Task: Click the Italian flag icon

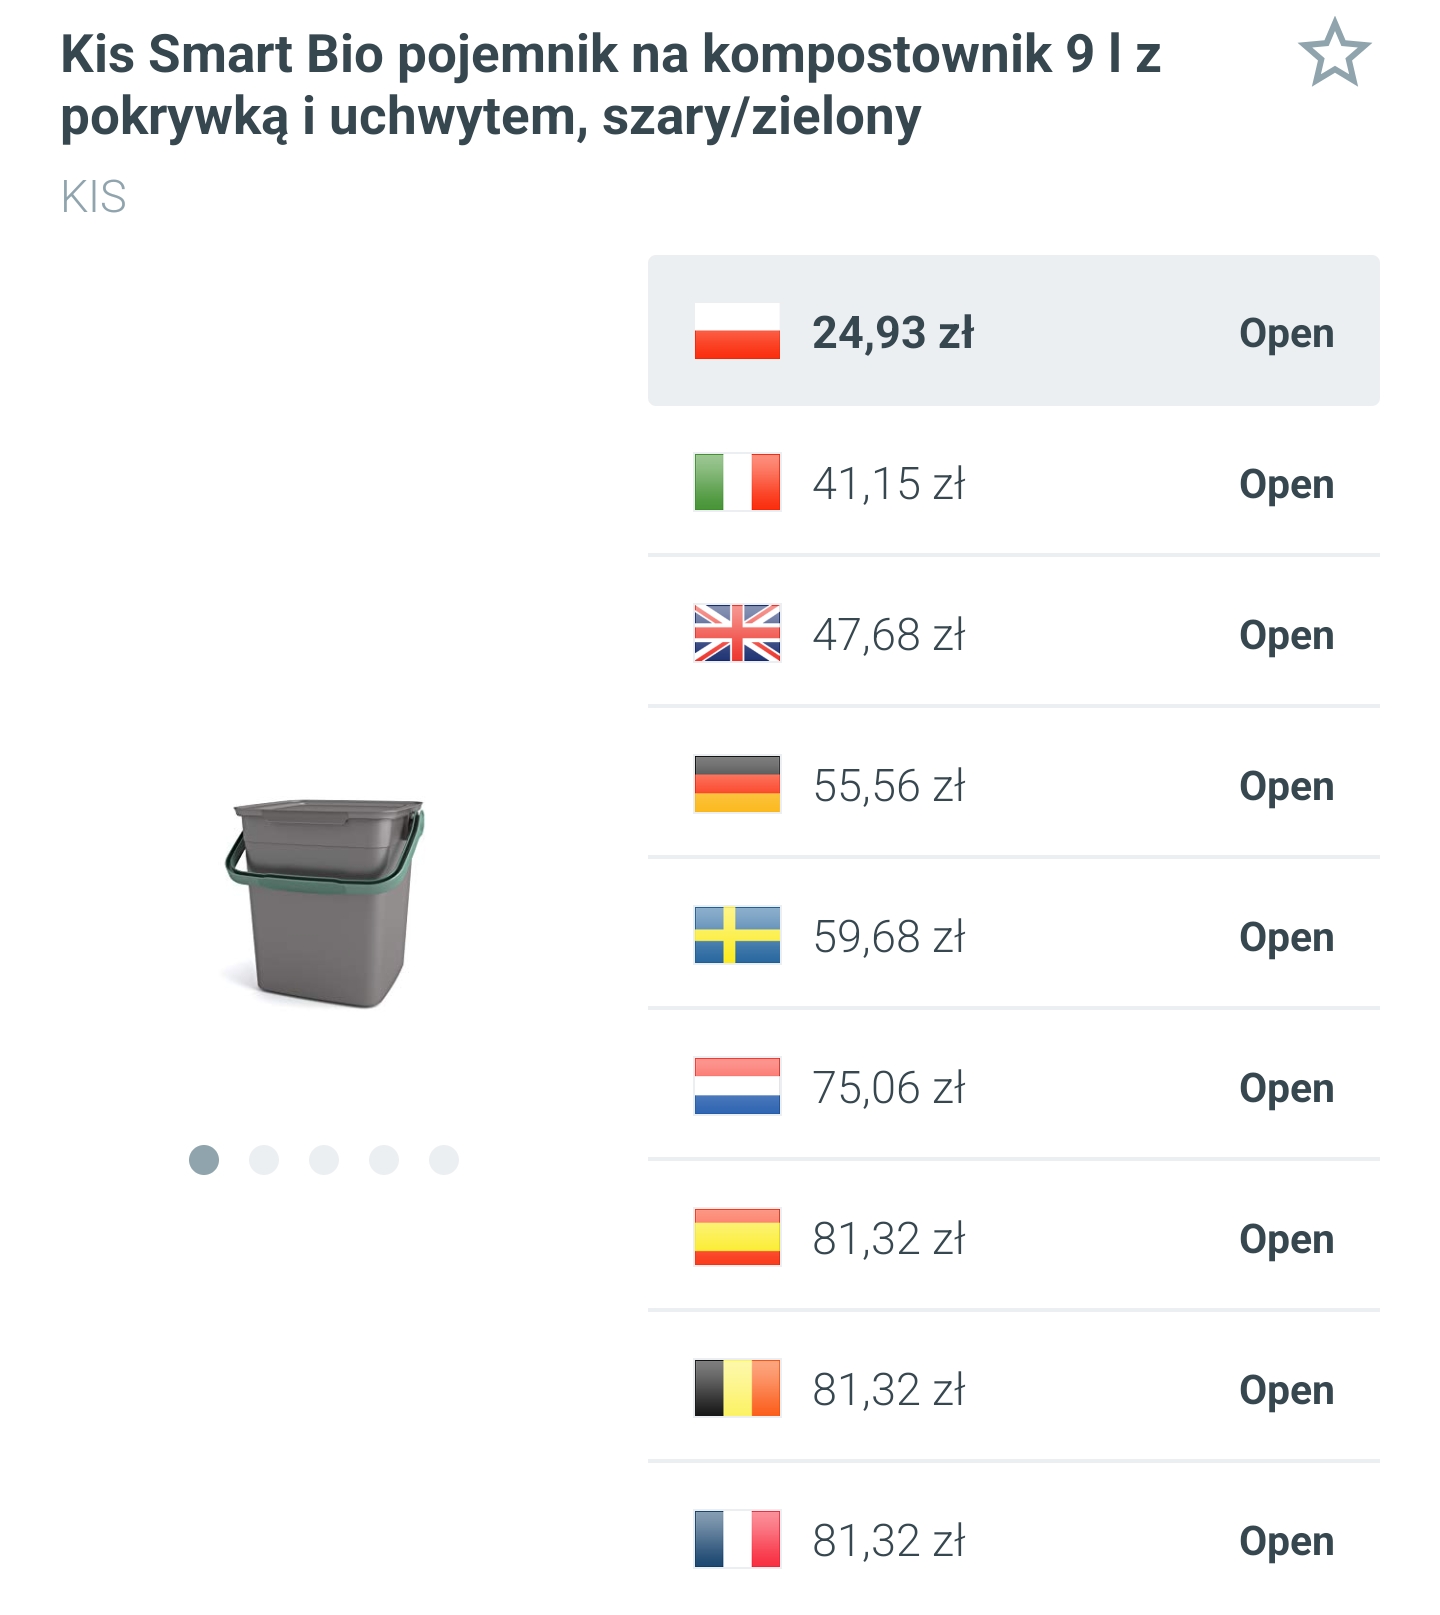Action: pos(737,485)
